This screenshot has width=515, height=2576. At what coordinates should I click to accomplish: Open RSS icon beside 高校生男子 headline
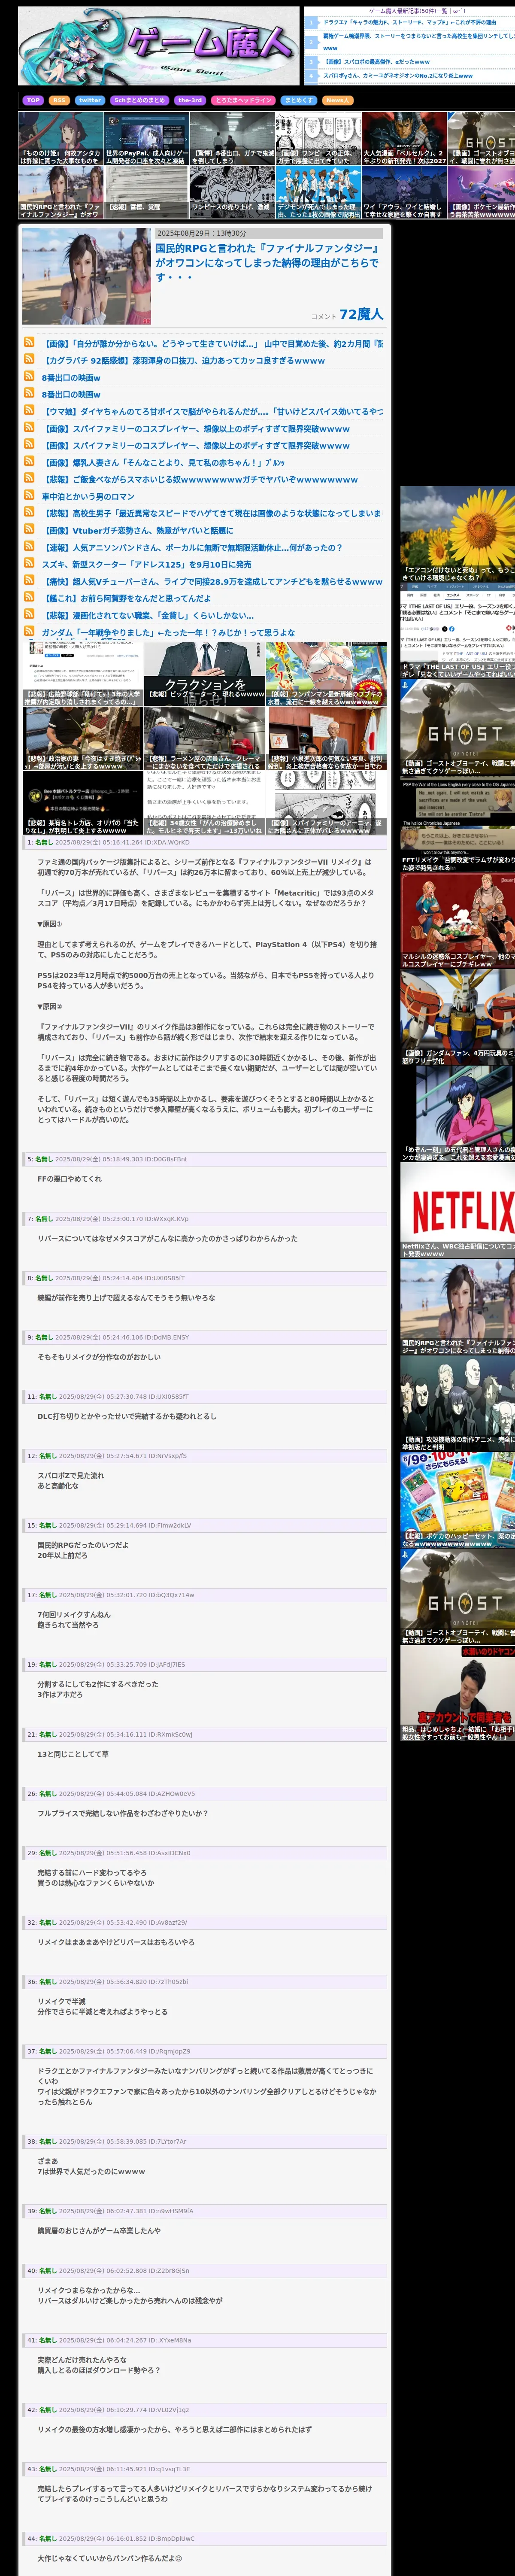coord(29,512)
